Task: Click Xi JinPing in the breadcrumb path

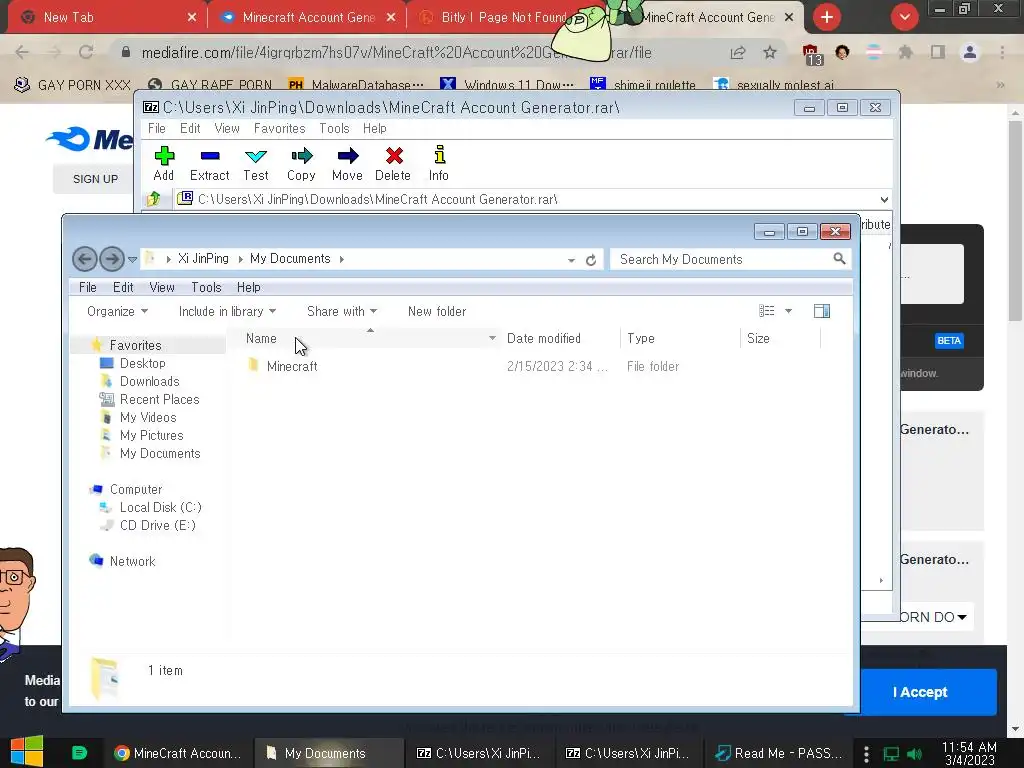Action: pyautogui.click(x=203, y=259)
